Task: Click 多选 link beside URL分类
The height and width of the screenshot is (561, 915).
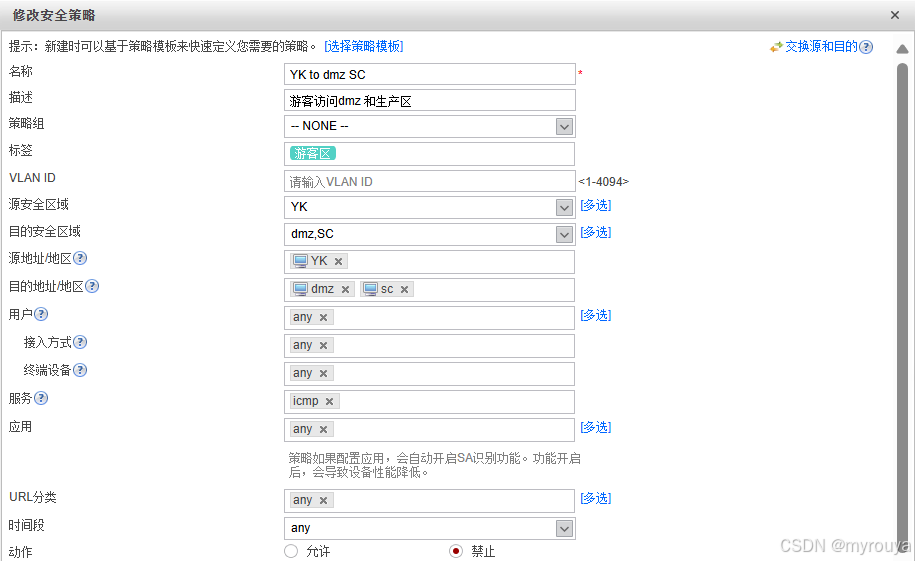Action: [x=596, y=498]
